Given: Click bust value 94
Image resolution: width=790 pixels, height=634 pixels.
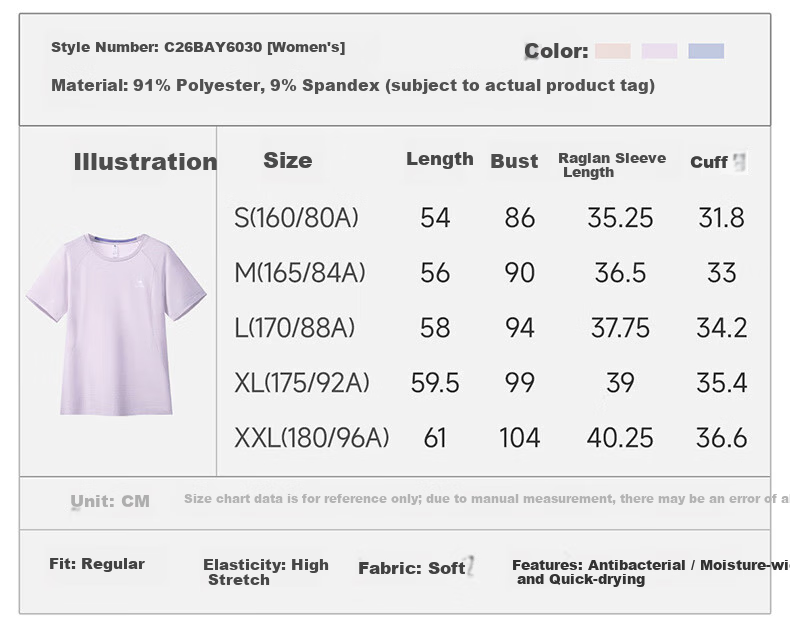Looking at the screenshot, I should tap(519, 328).
